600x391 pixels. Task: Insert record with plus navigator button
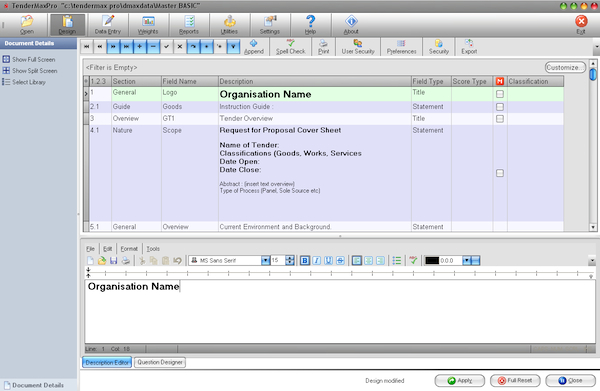tap(140, 47)
